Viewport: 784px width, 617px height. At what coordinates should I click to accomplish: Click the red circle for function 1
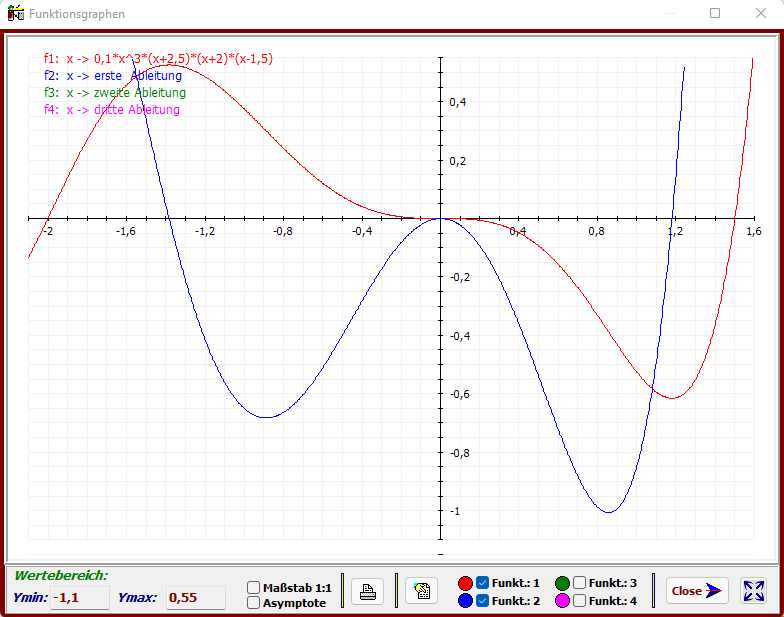click(x=465, y=583)
